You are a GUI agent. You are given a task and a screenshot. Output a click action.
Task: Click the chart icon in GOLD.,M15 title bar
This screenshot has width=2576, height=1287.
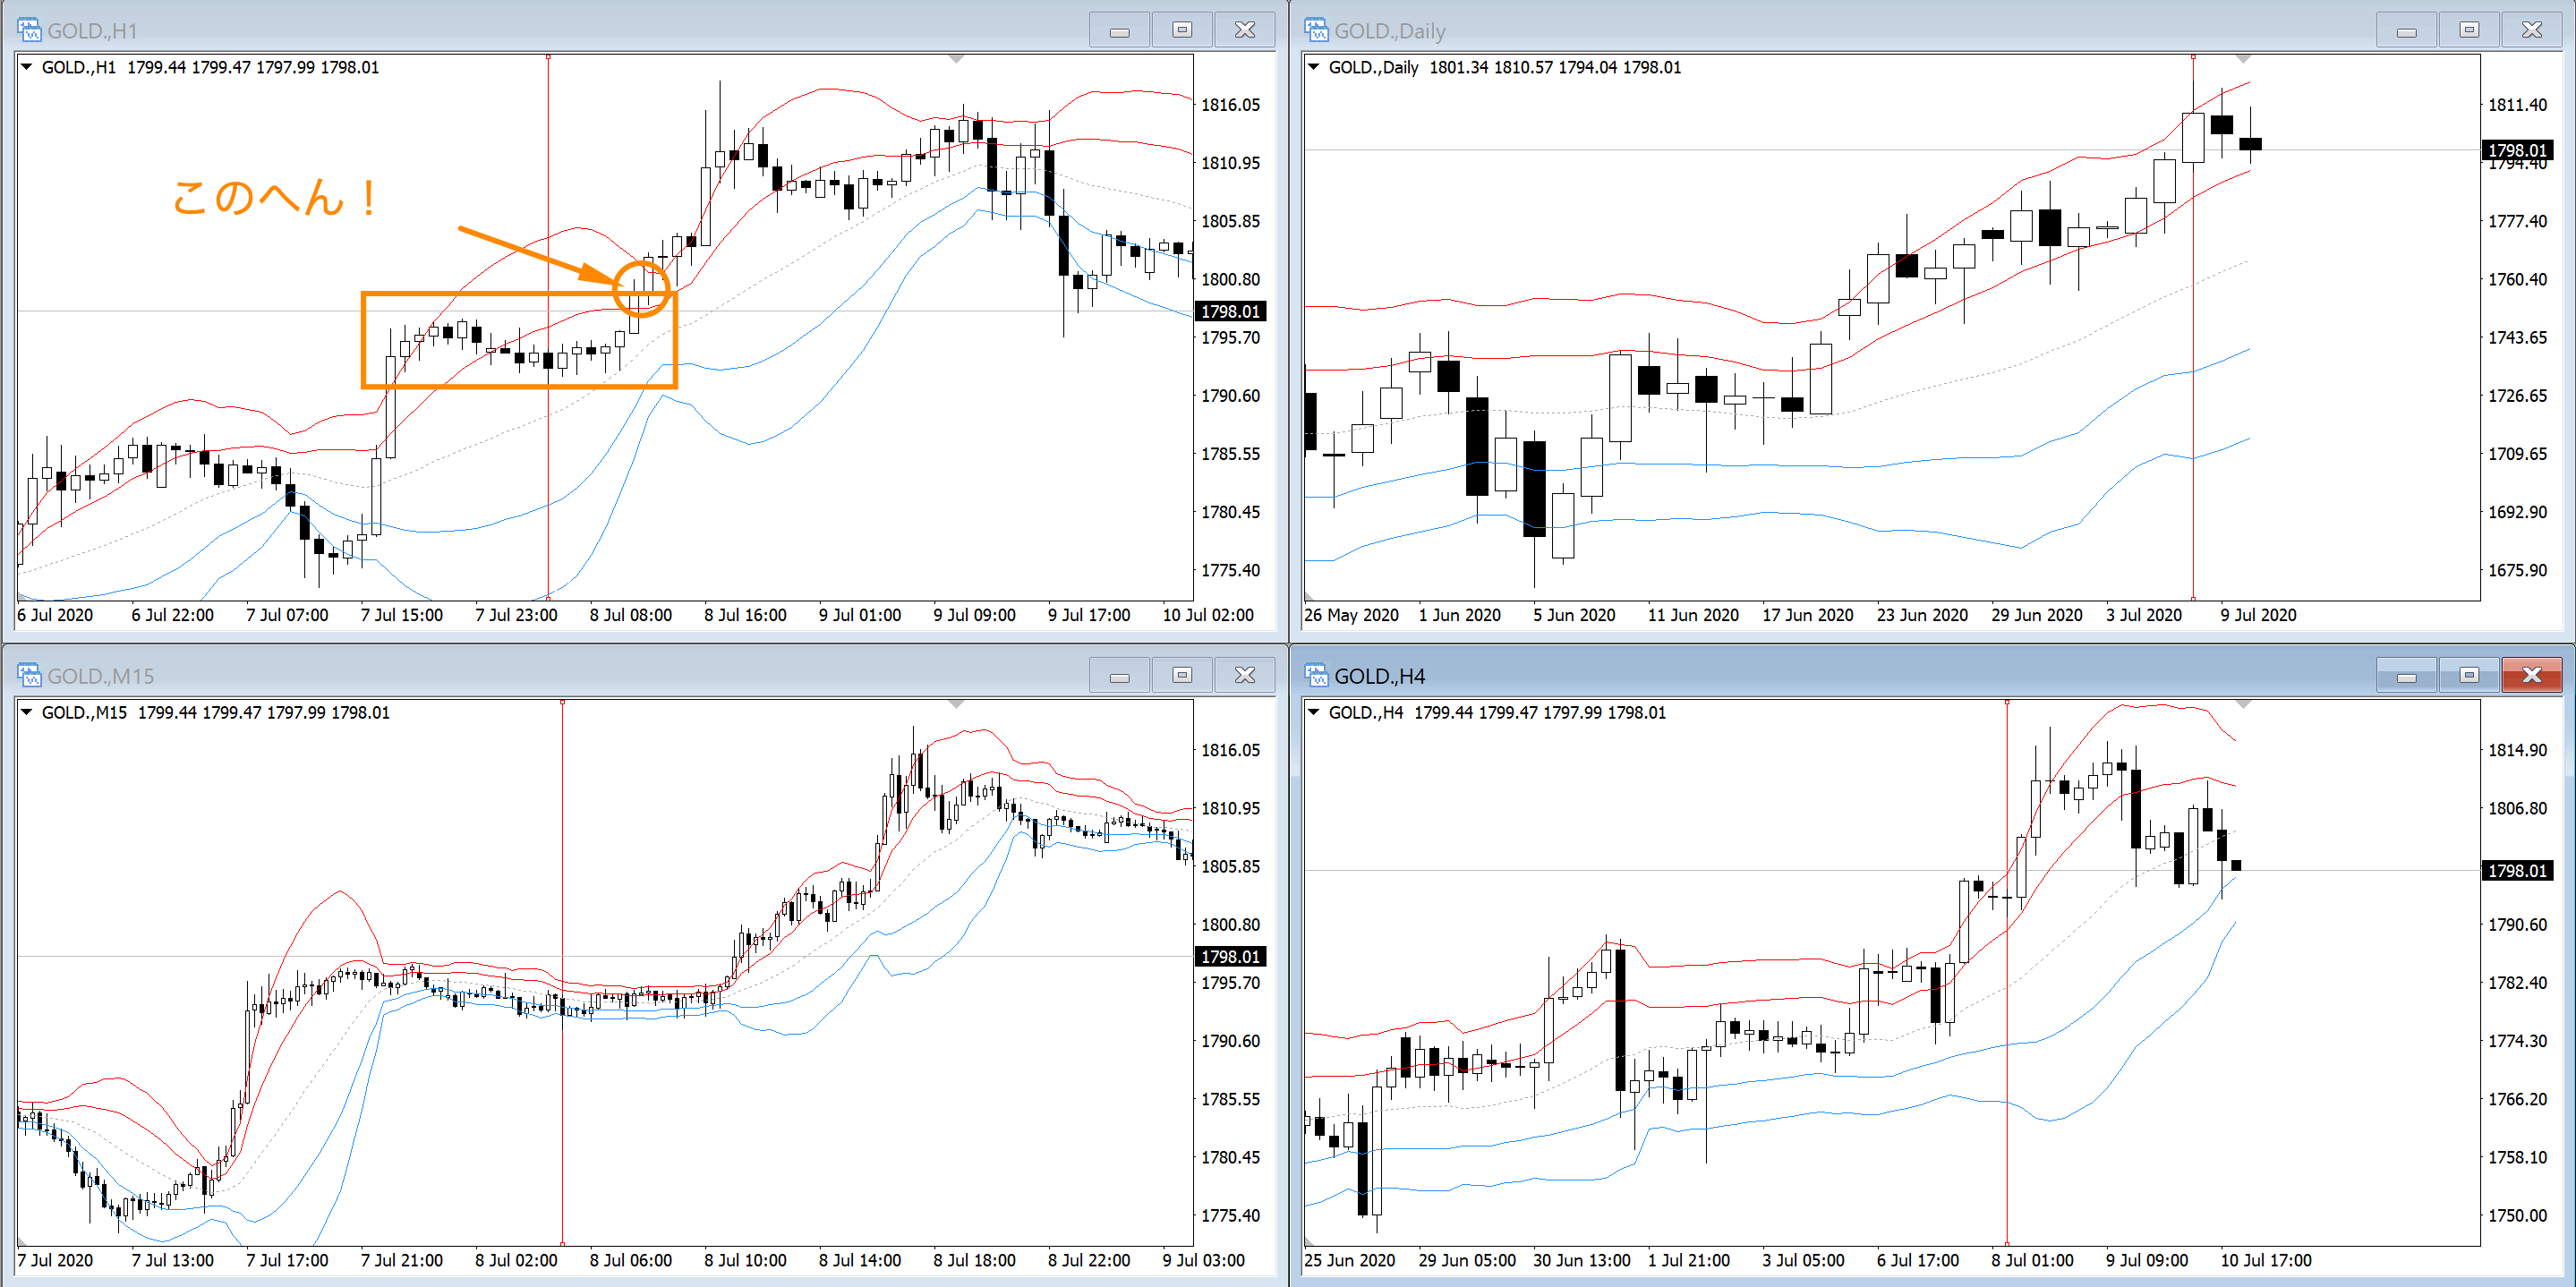coord(29,675)
